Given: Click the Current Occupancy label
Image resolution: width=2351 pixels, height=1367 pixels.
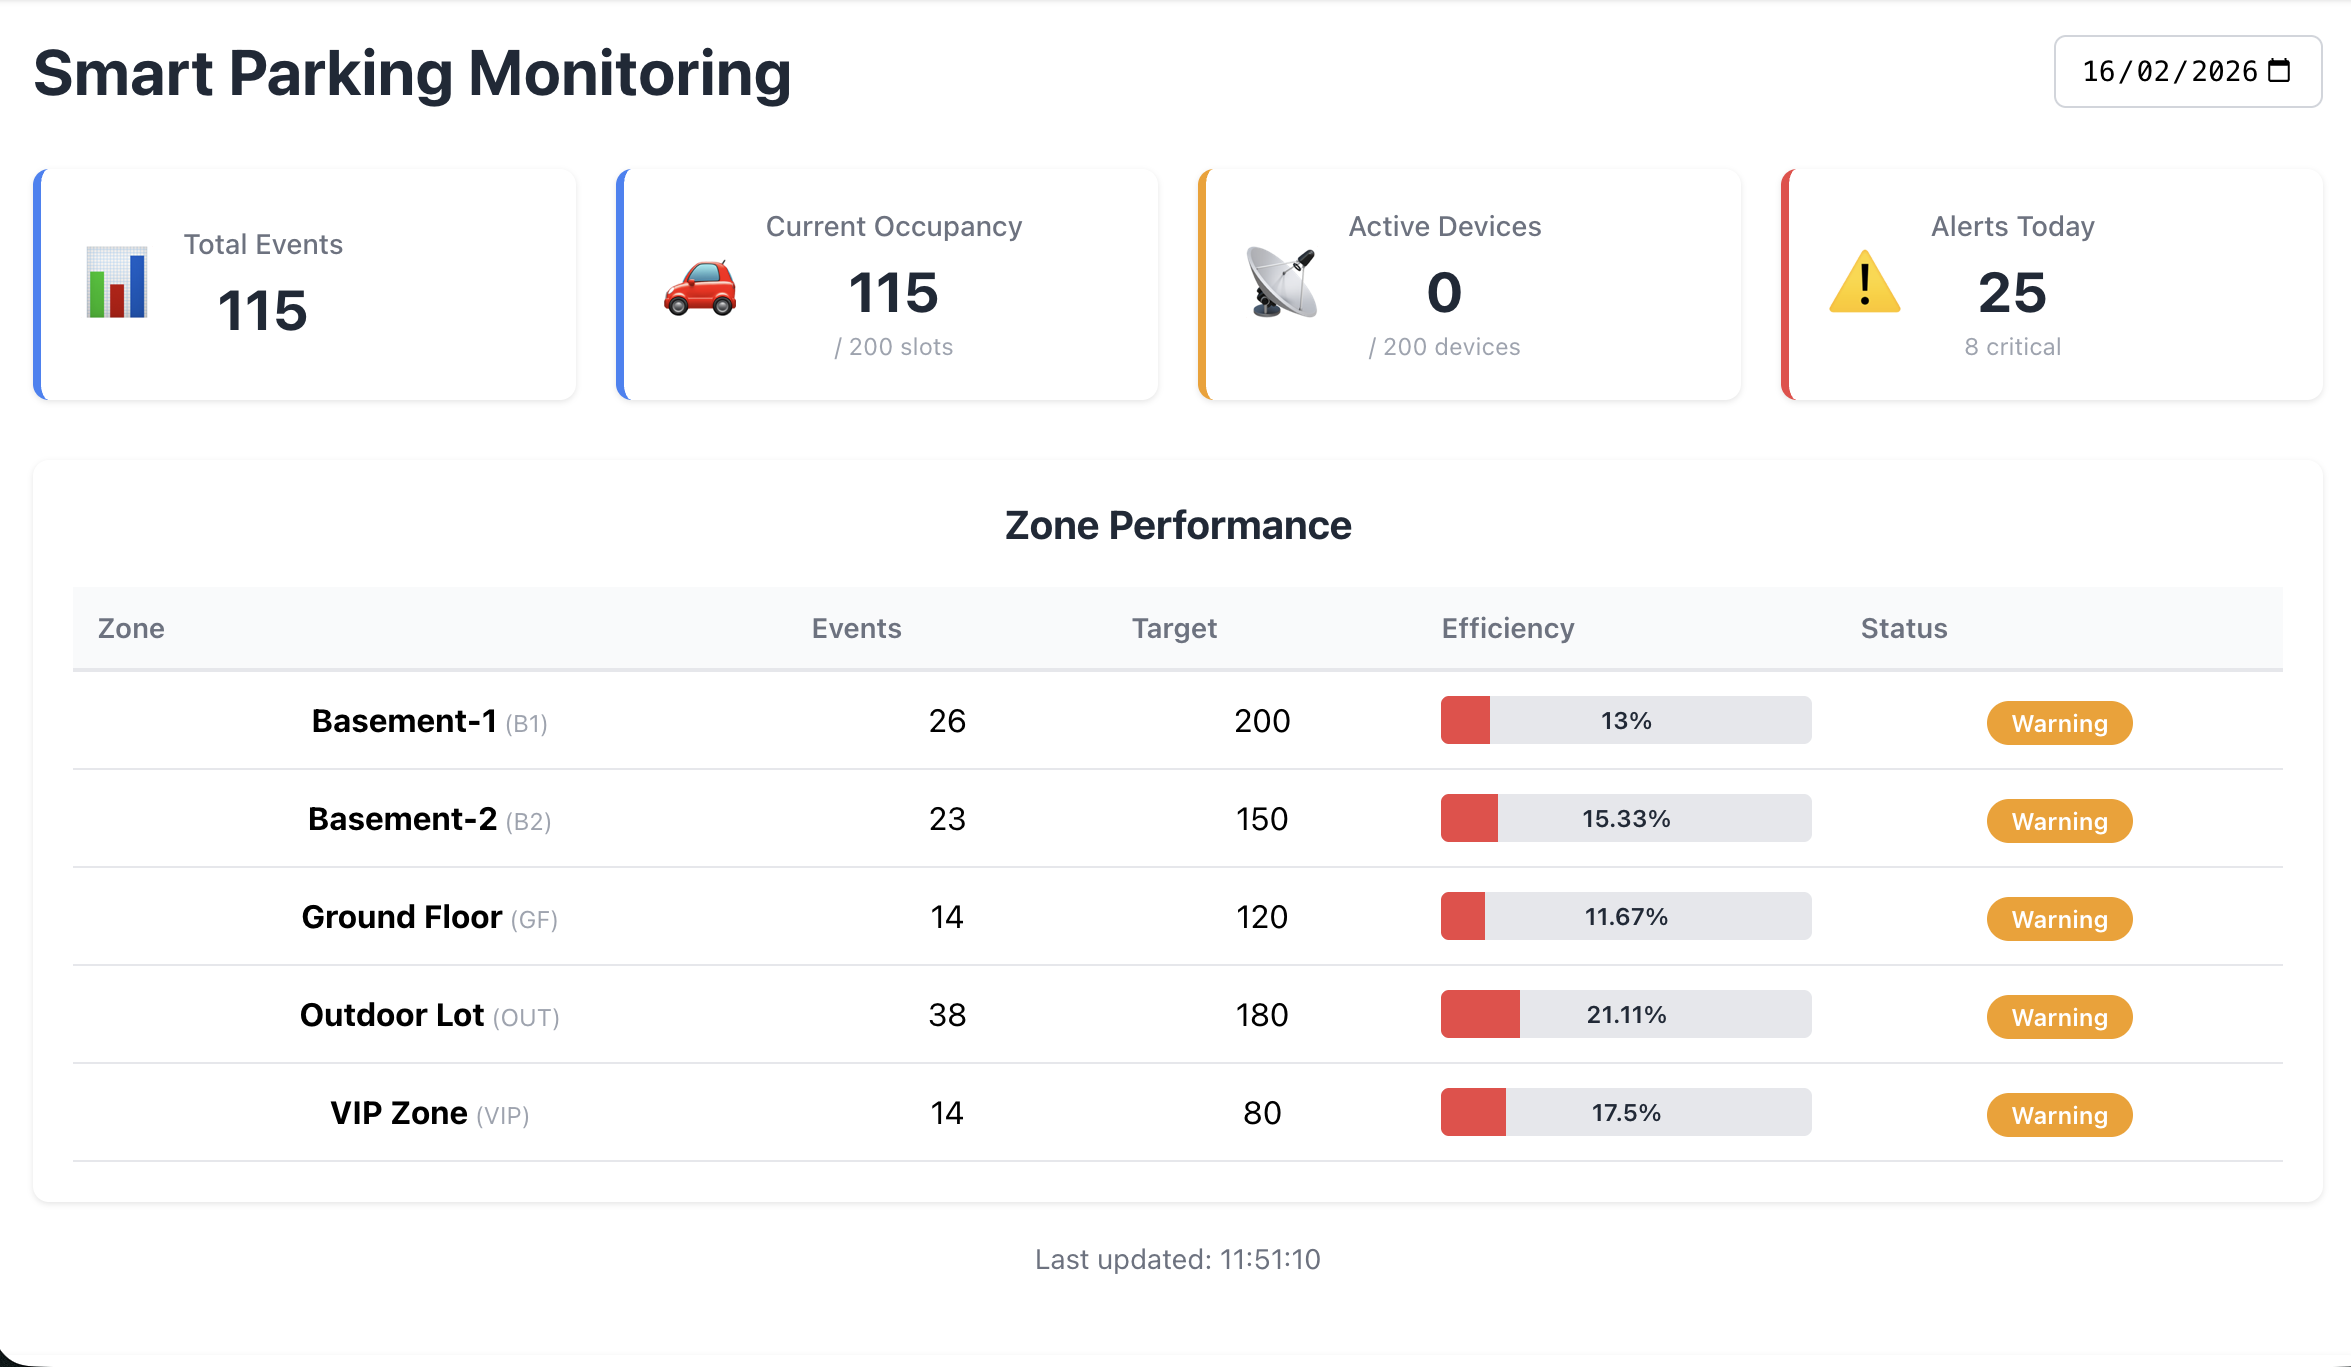Looking at the screenshot, I should pos(894,226).
